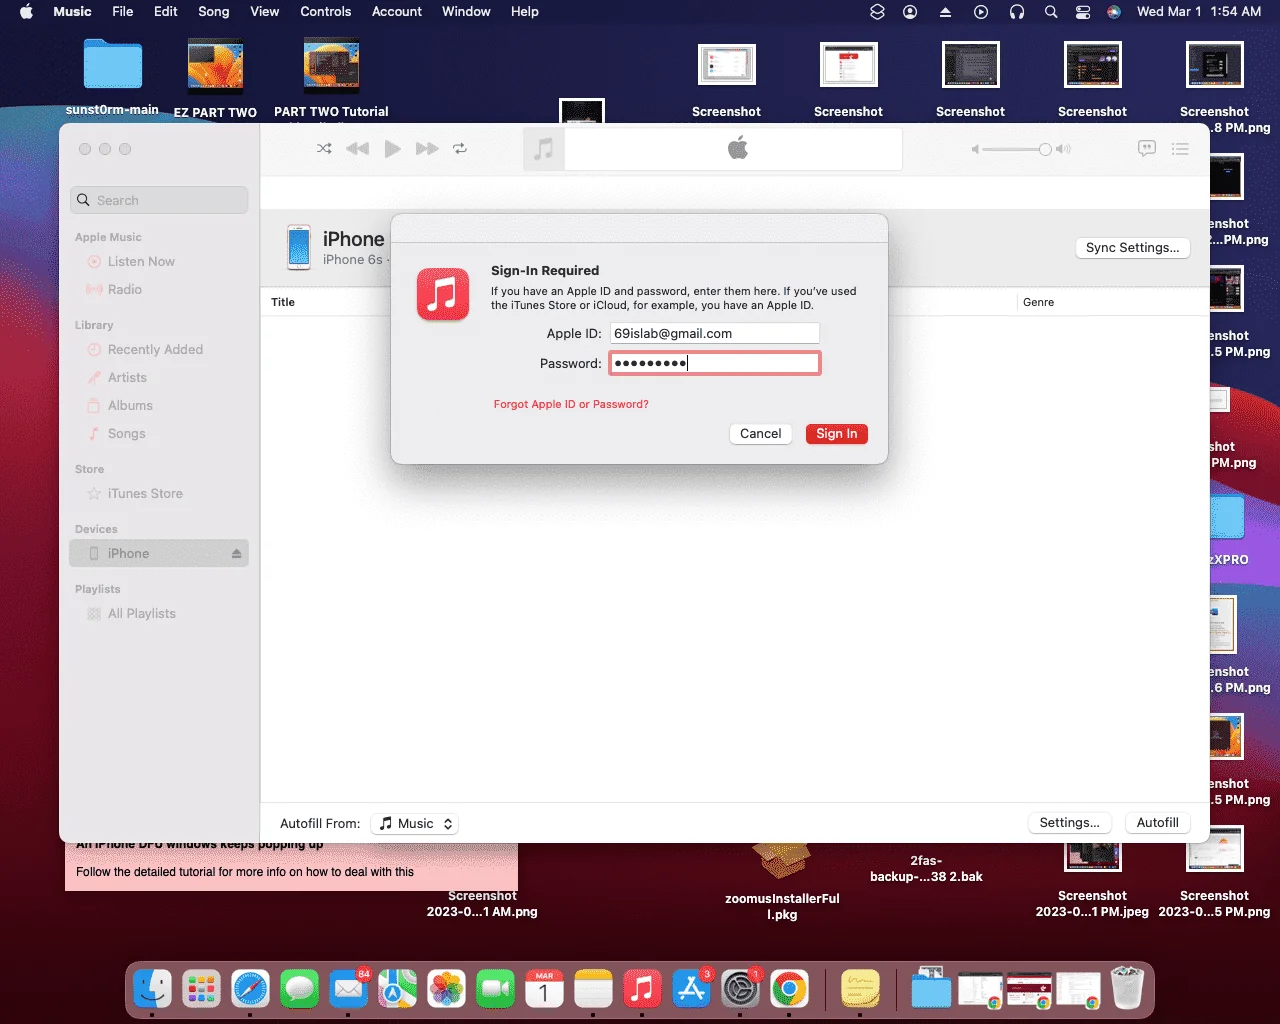Open FaceTime from the Dock
1280x1024 pixels.
click(495, 990)
